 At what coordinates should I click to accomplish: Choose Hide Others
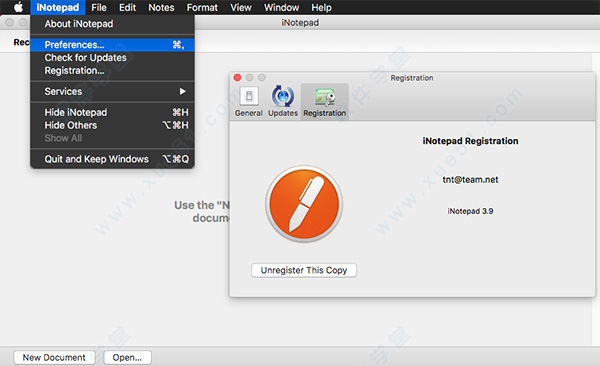point(112,125)
